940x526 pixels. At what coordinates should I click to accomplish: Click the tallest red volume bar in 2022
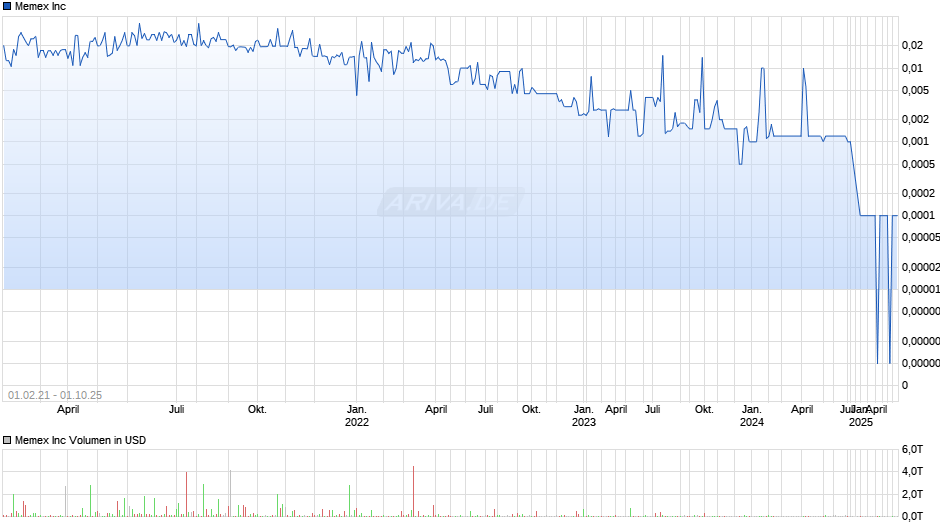pos(414,491)
